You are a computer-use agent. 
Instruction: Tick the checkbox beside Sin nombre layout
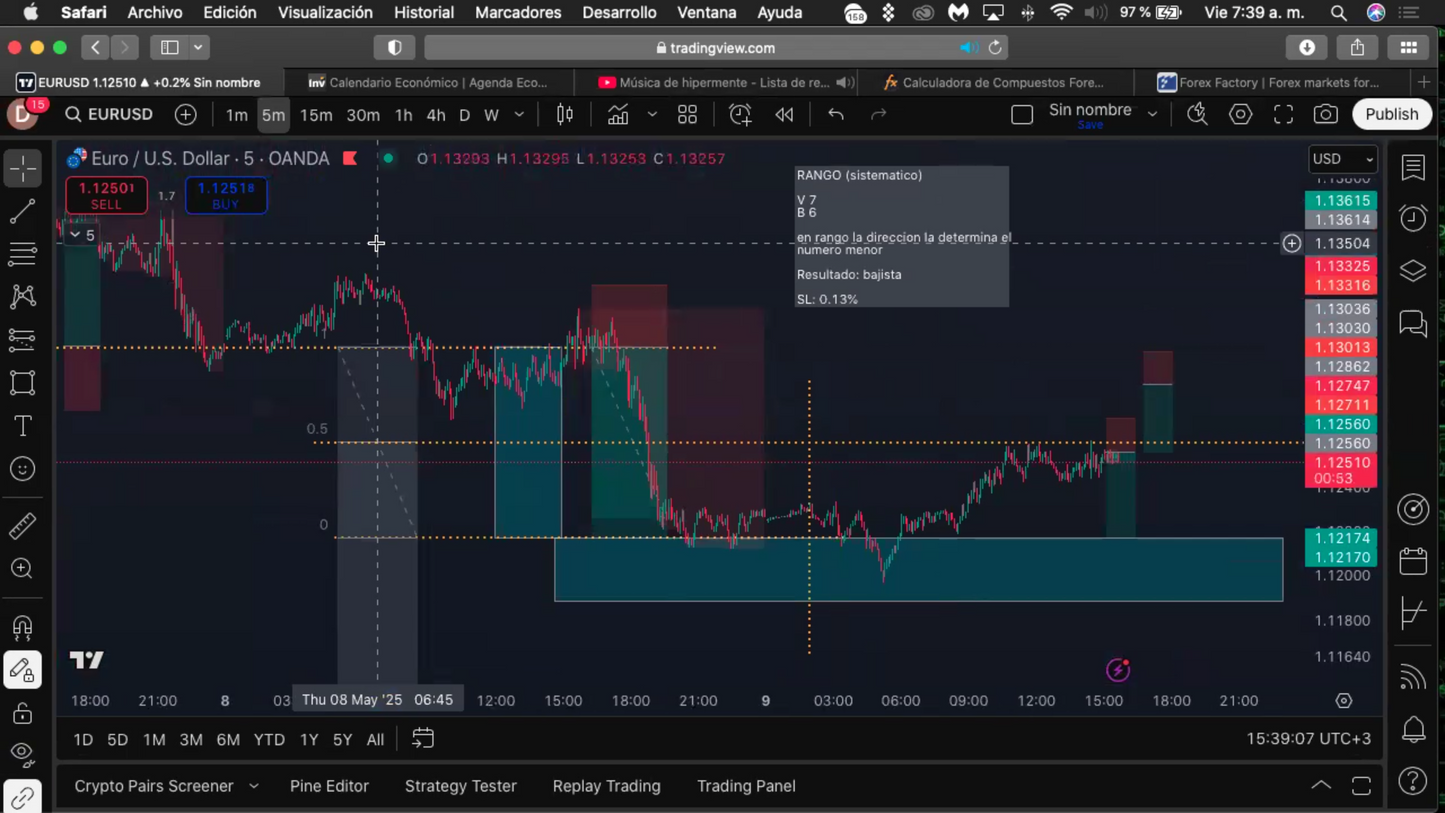click(x=1022, y=114)
